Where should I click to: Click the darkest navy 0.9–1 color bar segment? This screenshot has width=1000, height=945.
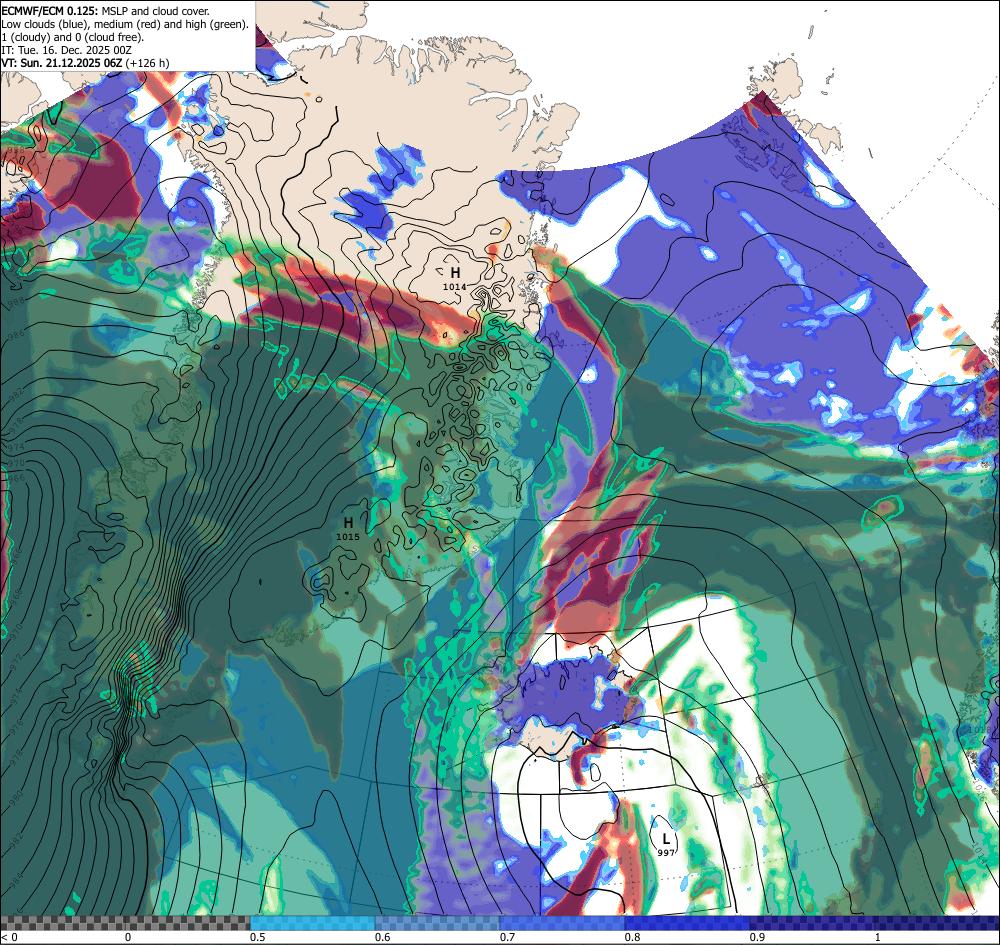tap(875, 923)
